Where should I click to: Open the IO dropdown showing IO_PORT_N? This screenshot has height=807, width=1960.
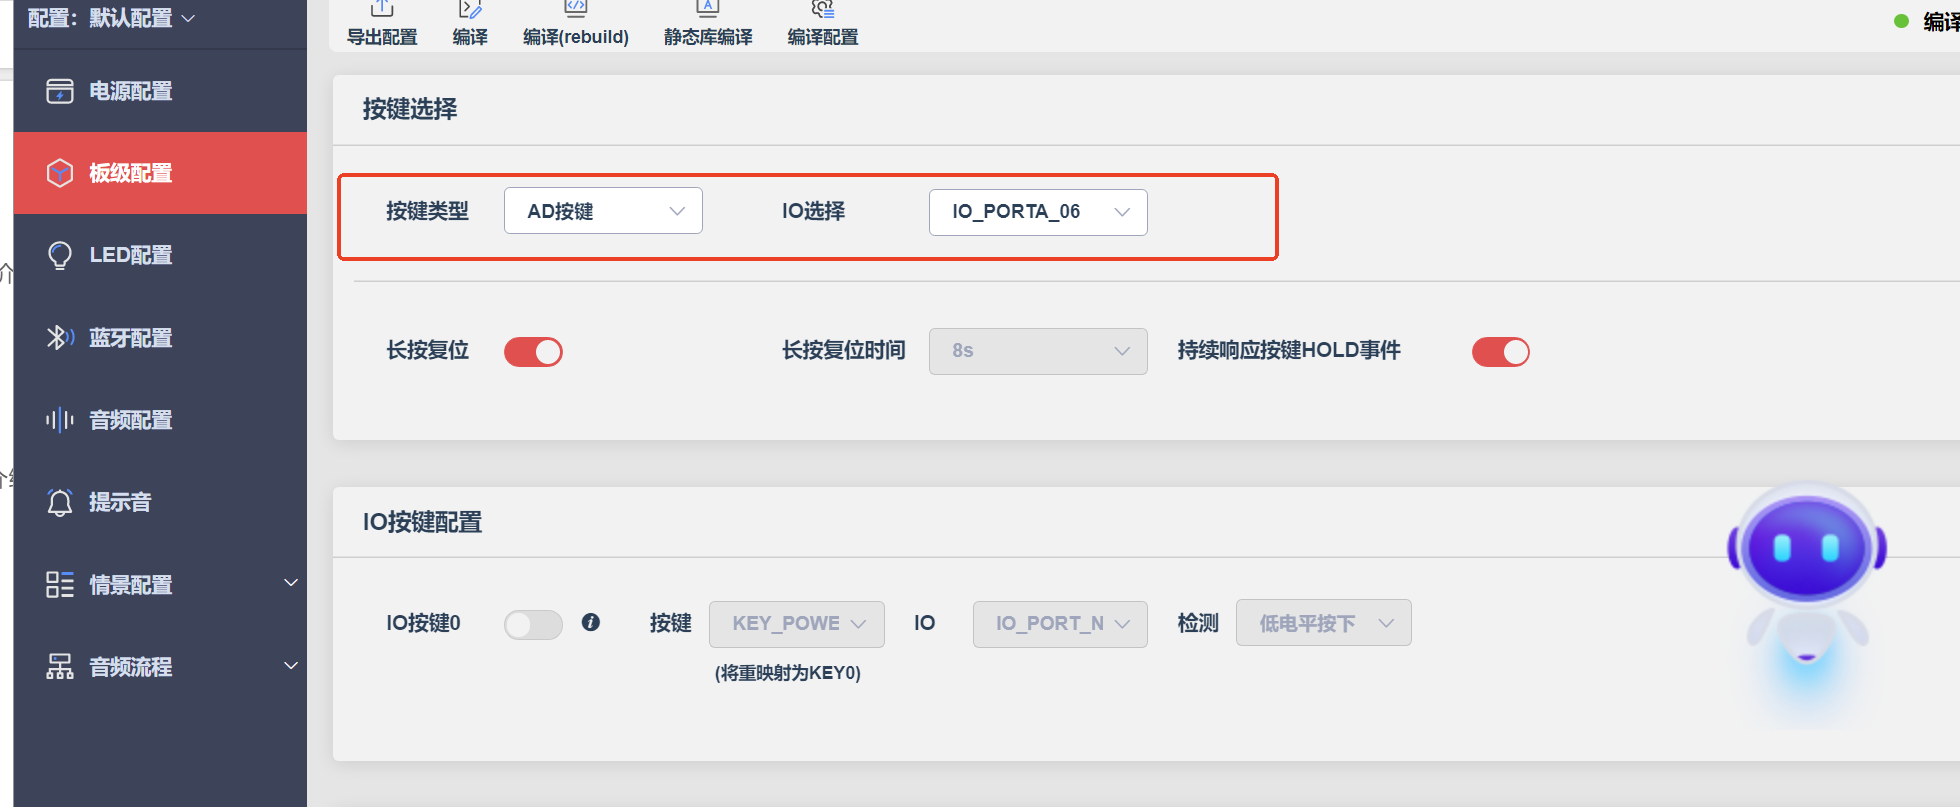point(1060,624)
